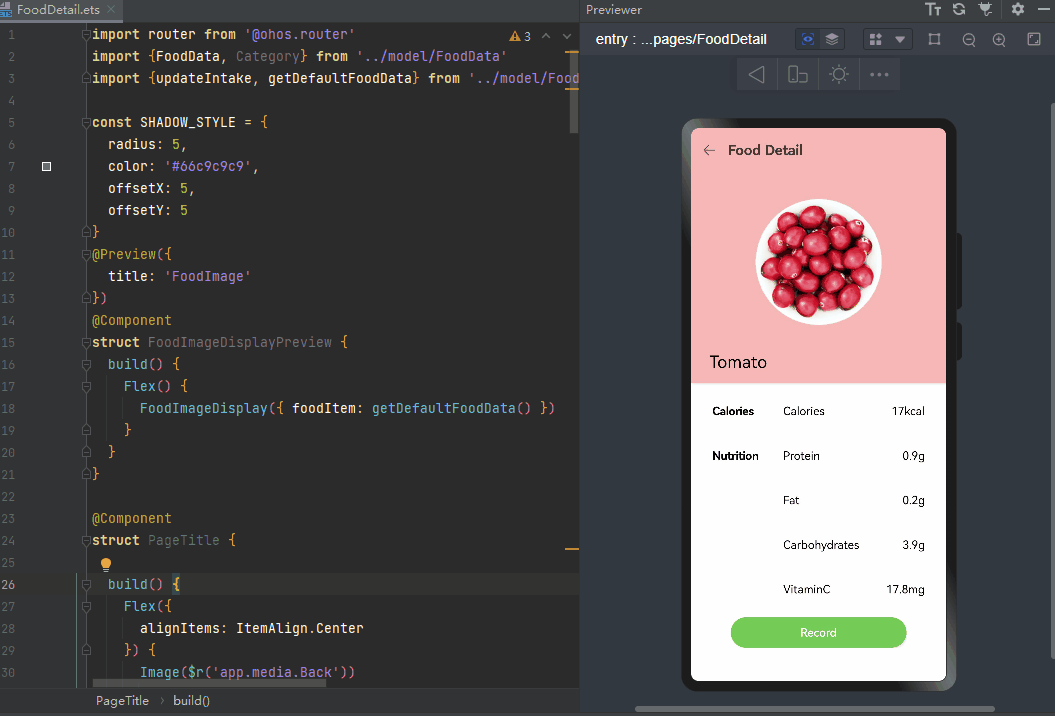Viewport: 1055px width, 716px height.
Task: Click the color swatch on line 7 gutter
Action: (x=46, y=166)
